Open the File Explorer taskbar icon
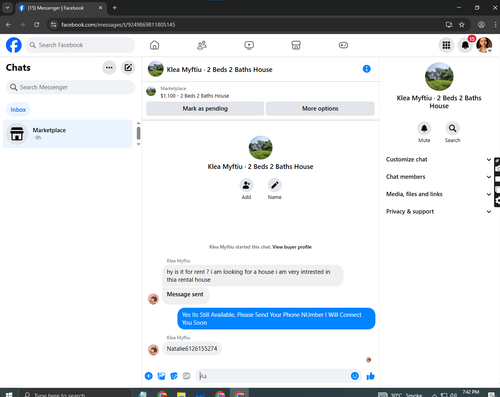 tap(181, 394)
